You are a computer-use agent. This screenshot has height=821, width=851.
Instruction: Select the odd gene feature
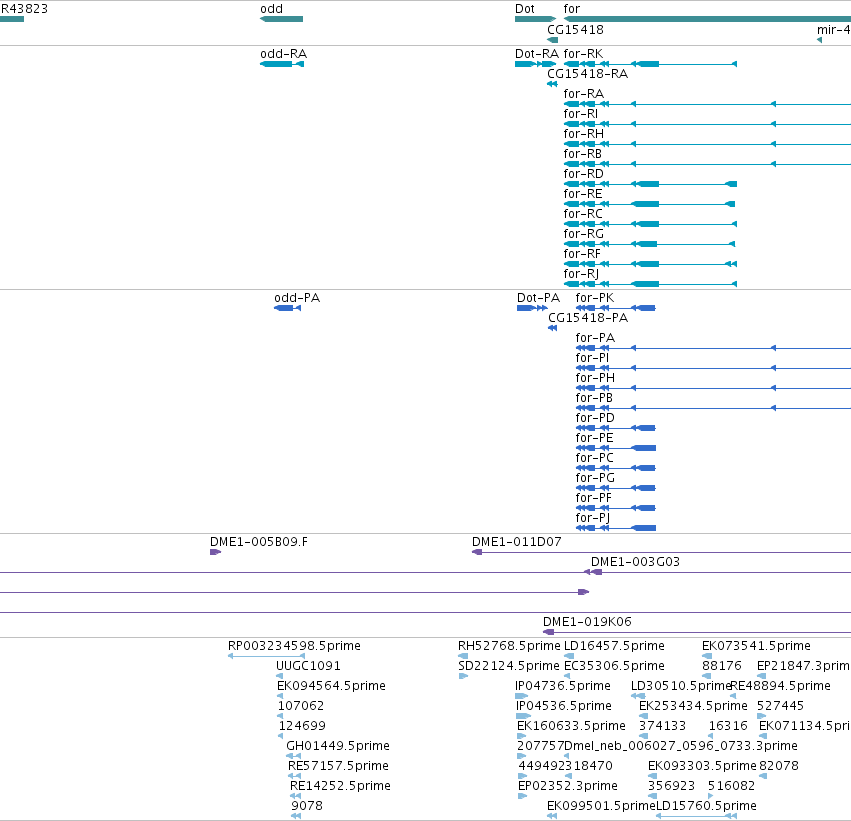tap(282, 19)
